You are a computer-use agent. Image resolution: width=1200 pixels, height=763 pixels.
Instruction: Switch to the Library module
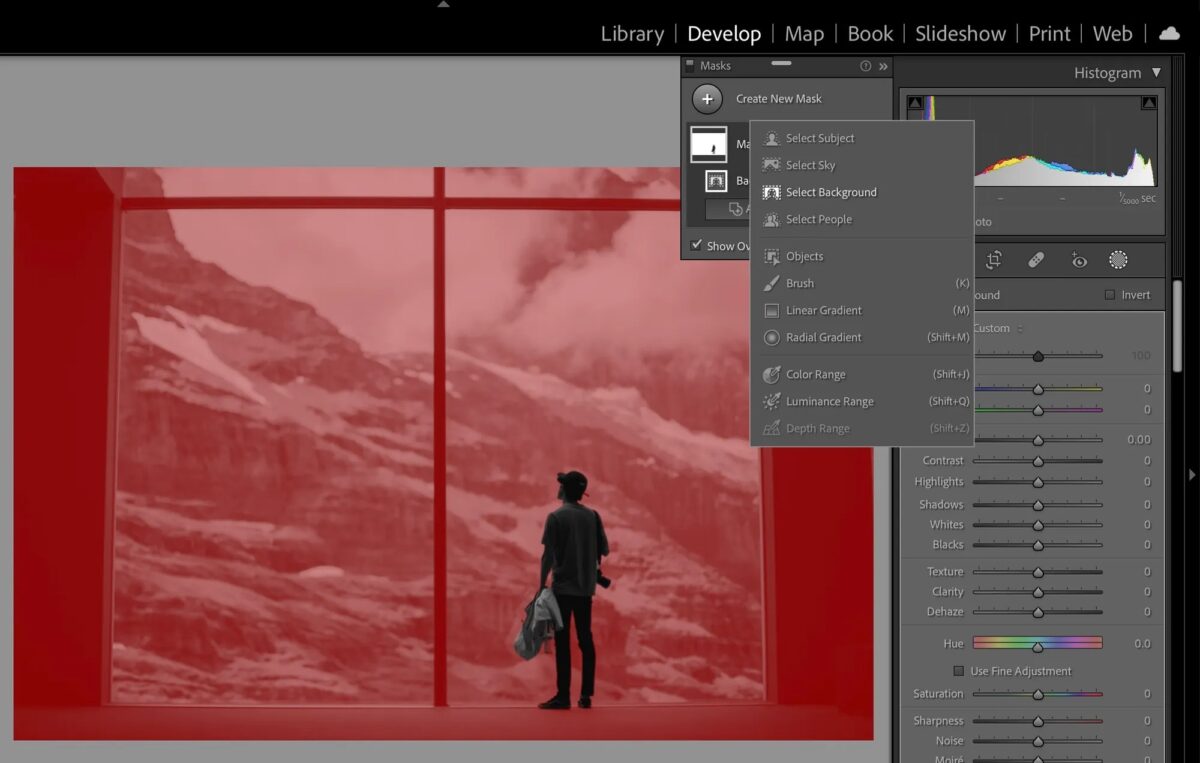631,33
